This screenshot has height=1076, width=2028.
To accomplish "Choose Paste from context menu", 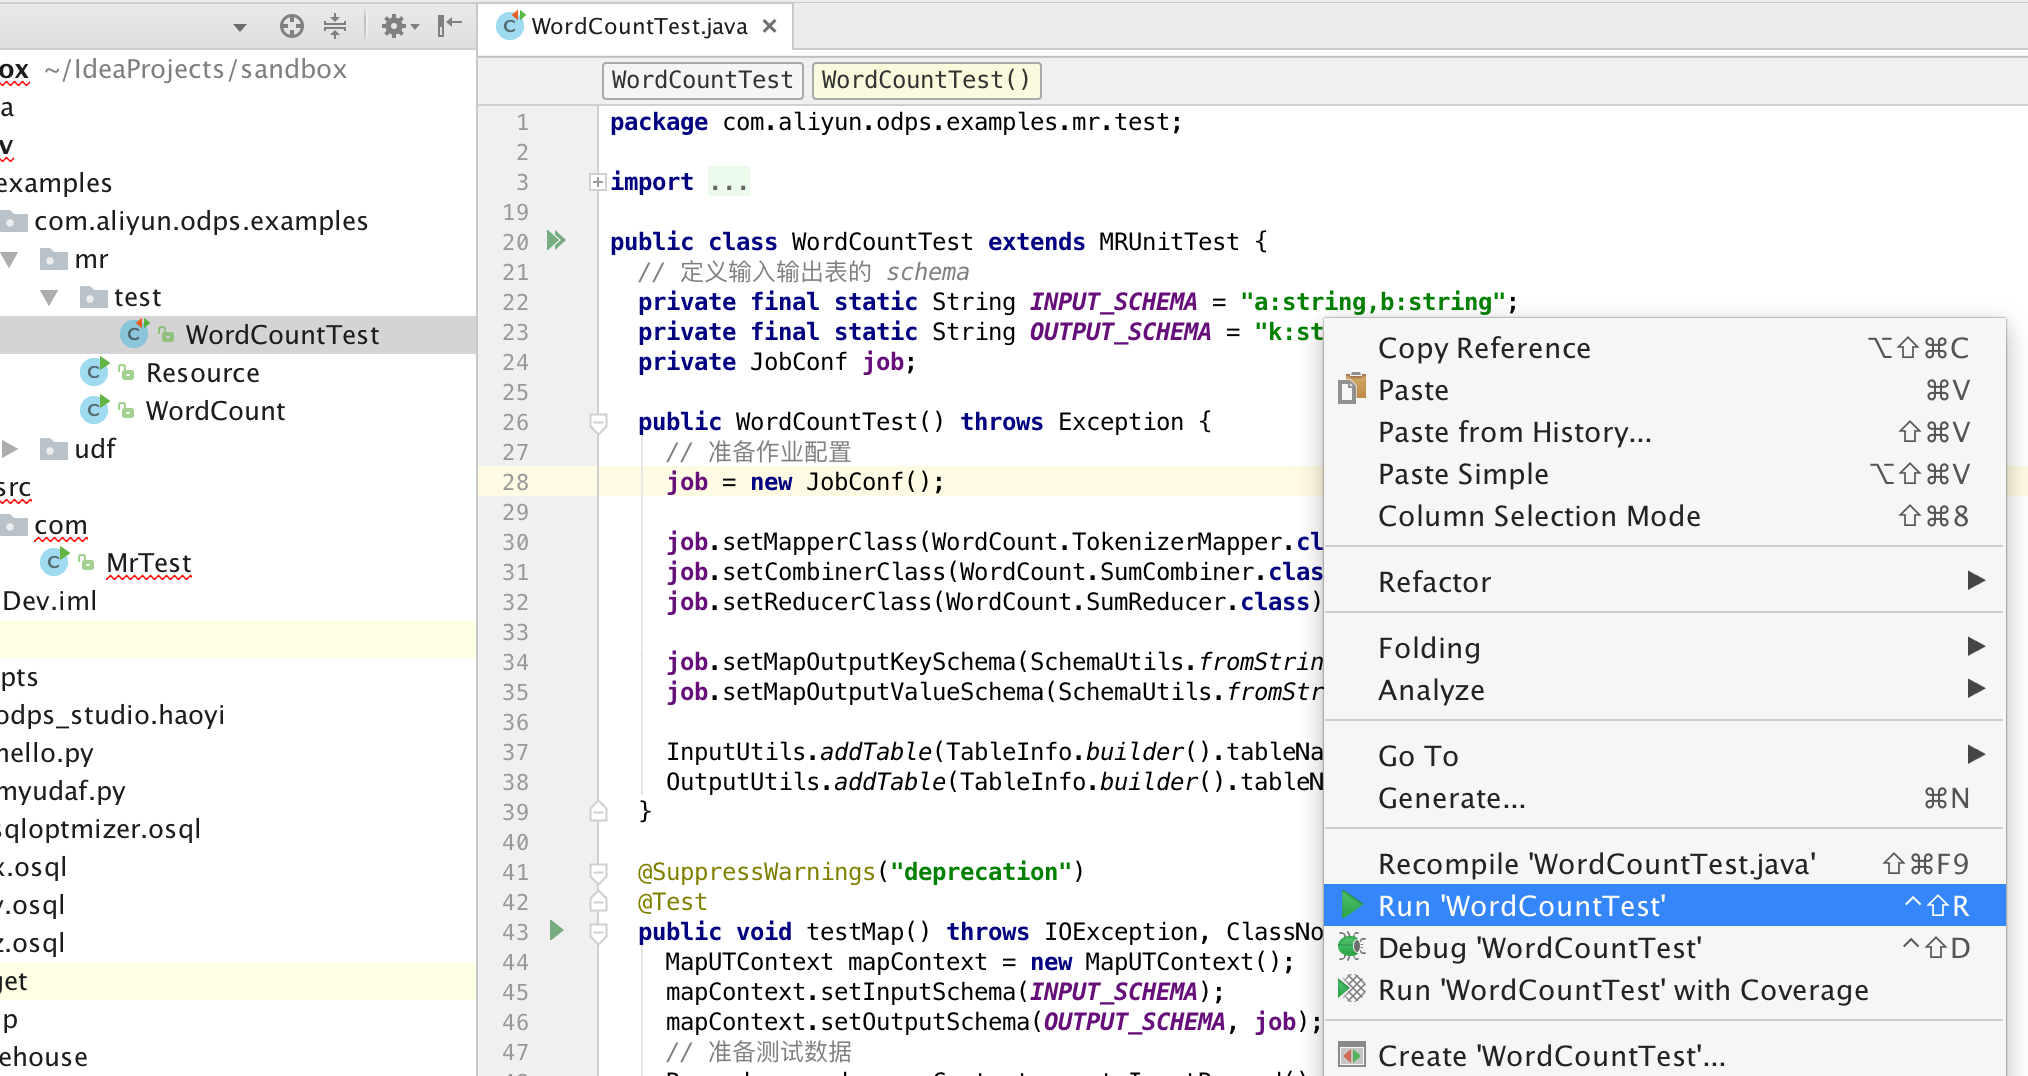I will click(1664, 390).
